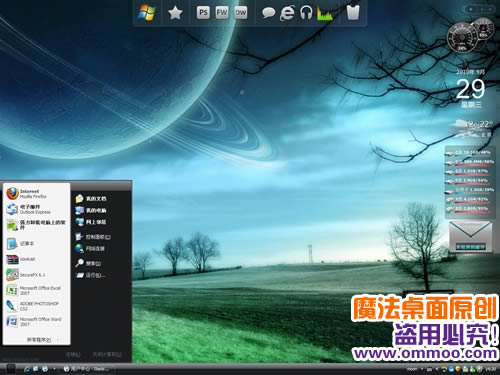The width and height of the screenshot is (500, 375).
Task: Open ADOBE PHOTOSHOP CS2 entry
Action: tap(37, 306)
